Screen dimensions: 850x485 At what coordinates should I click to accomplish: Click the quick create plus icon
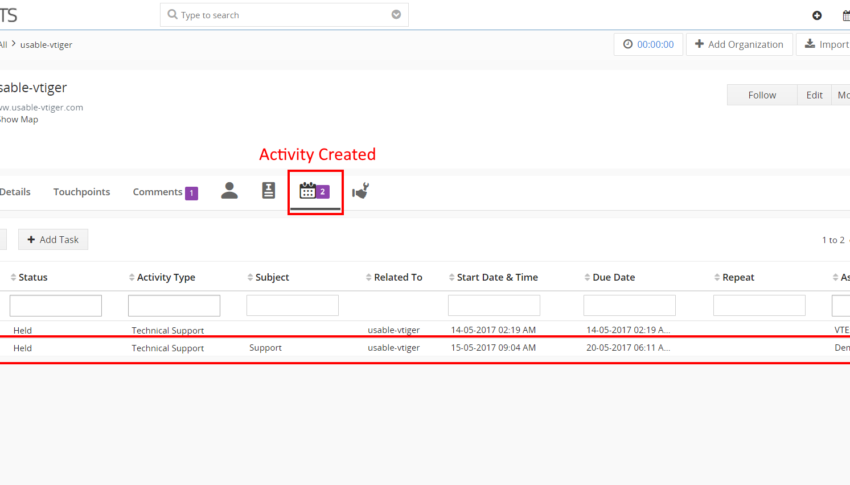(817, 15)
